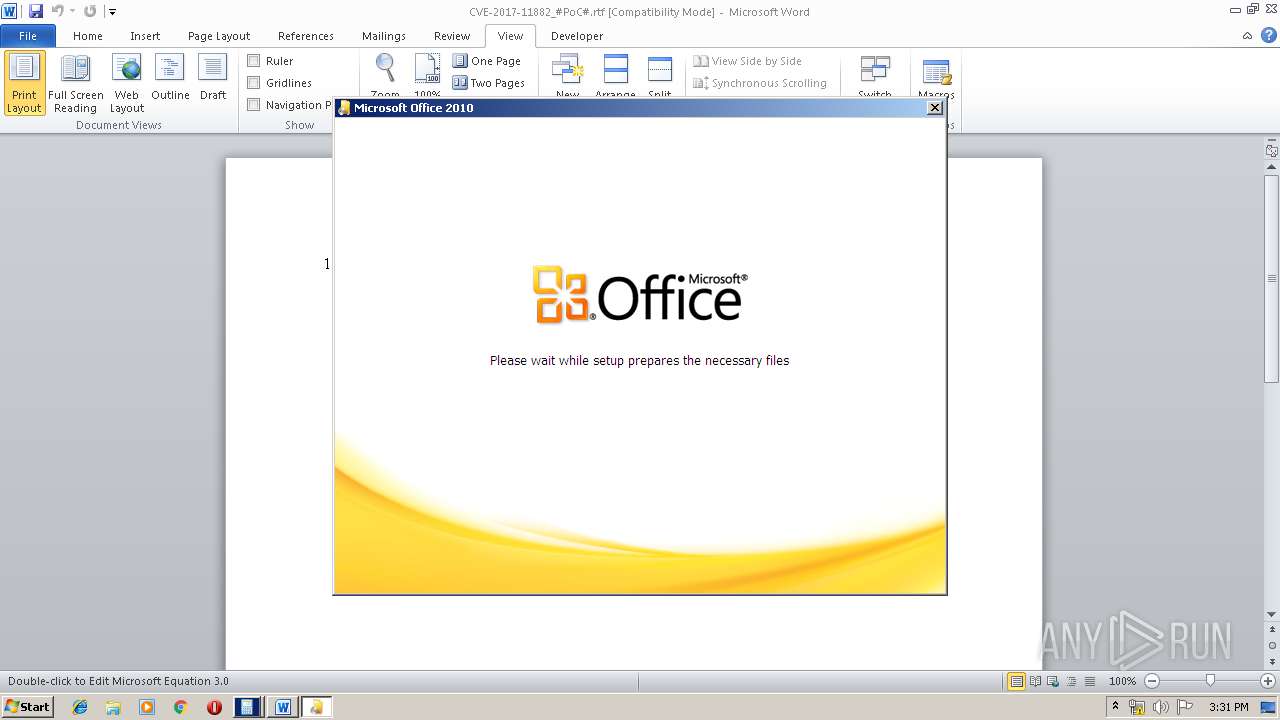Open the File tab
This screenshot has height=720, width=1280.
point(28,36)
